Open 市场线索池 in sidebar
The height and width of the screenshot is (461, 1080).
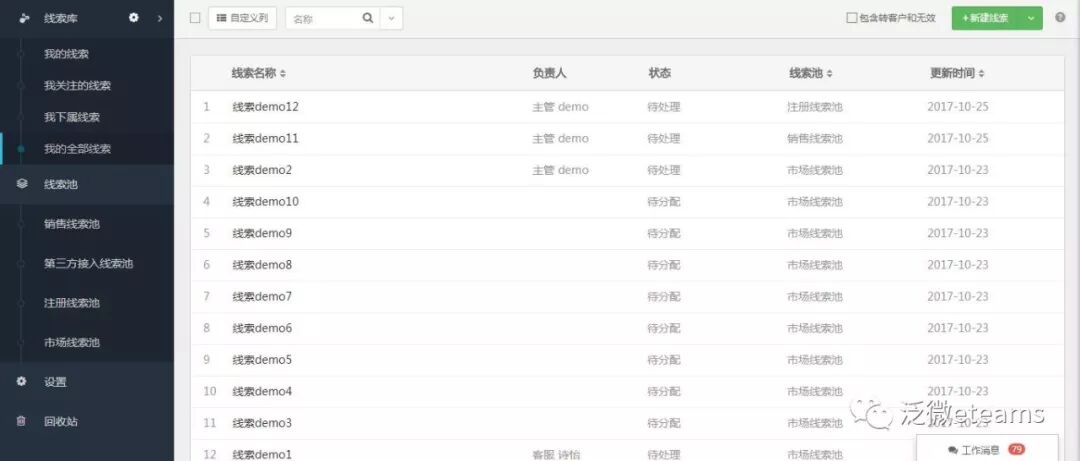pos(72,342)
